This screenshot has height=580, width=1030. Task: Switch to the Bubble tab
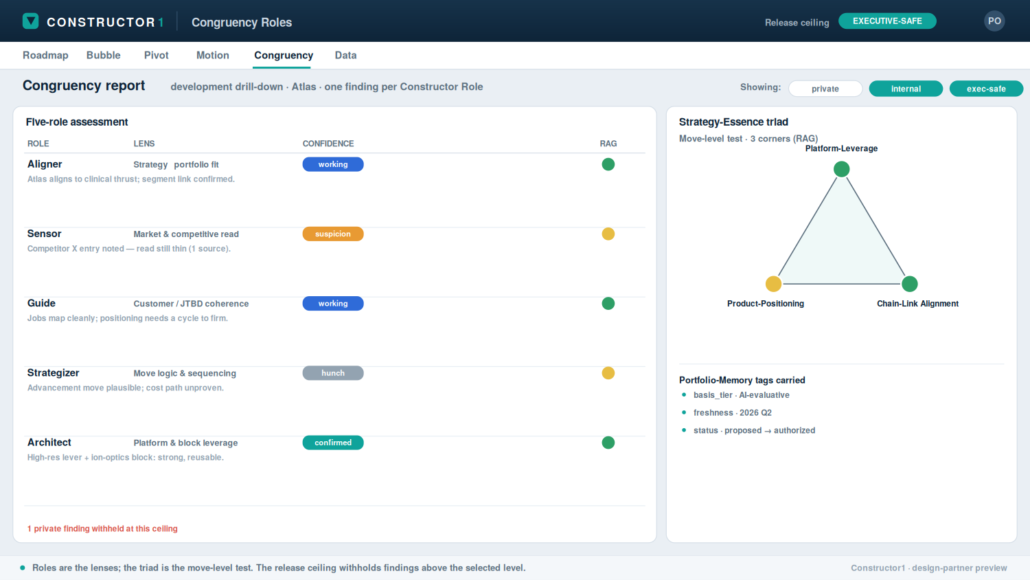tap(103, 55)
